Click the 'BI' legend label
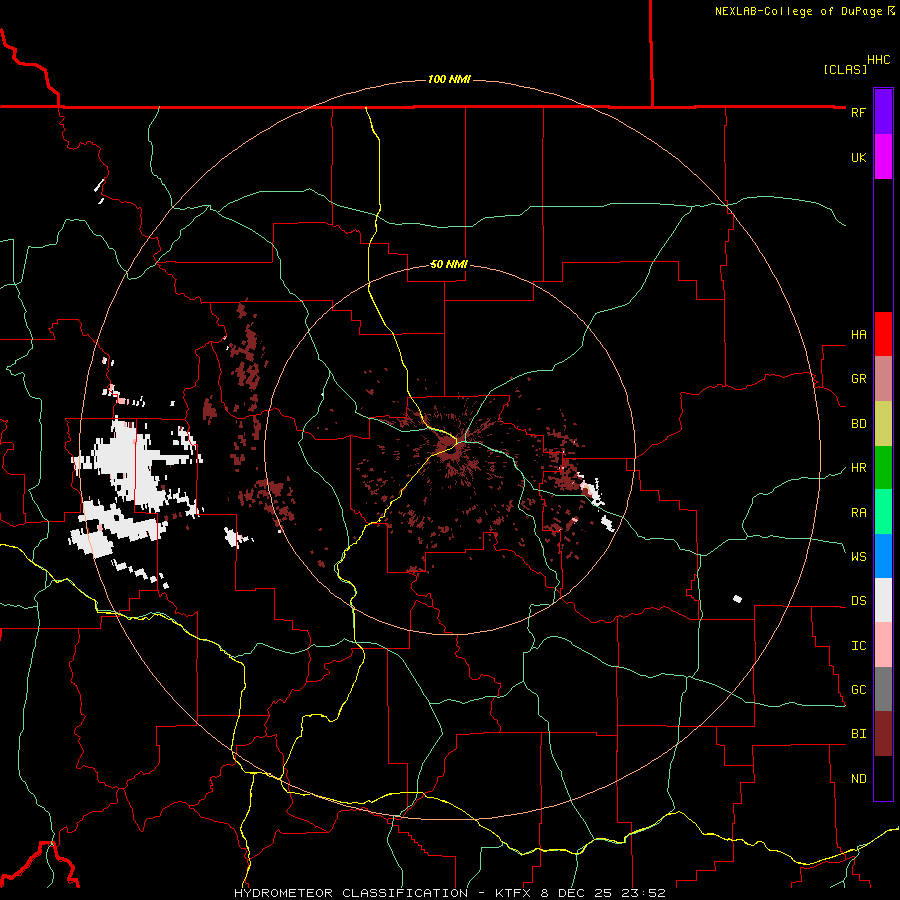The width and height of the screenshot is (900, 900). pyautogui.click(x=858, y=734)
